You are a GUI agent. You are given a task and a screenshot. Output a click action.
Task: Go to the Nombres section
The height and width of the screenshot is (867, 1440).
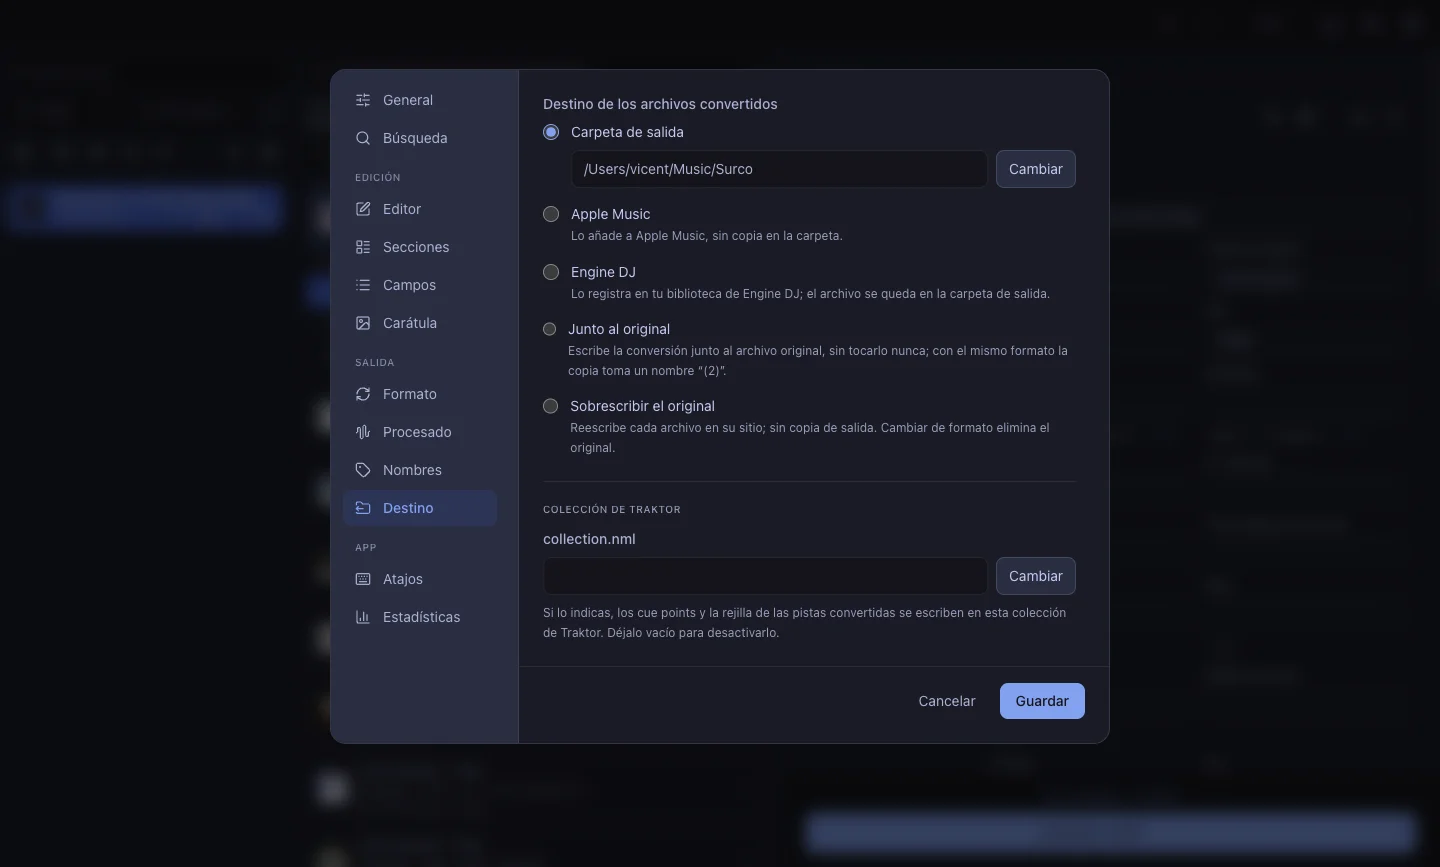(x=420, y=470)
